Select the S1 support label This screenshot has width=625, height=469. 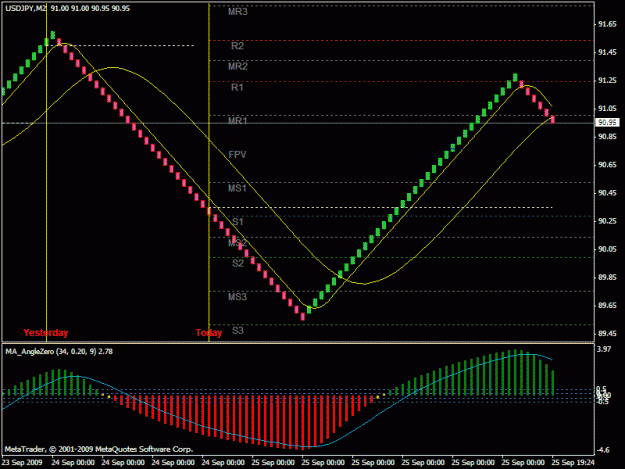coord(238,222)
